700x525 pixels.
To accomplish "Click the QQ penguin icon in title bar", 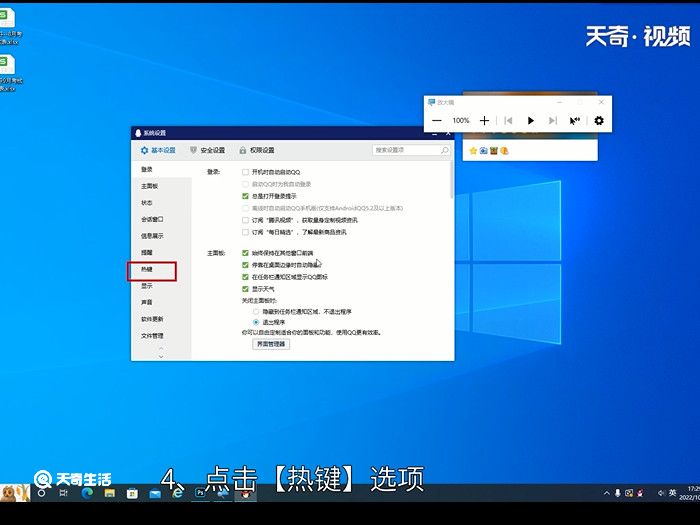I will [x=138, y=133].
